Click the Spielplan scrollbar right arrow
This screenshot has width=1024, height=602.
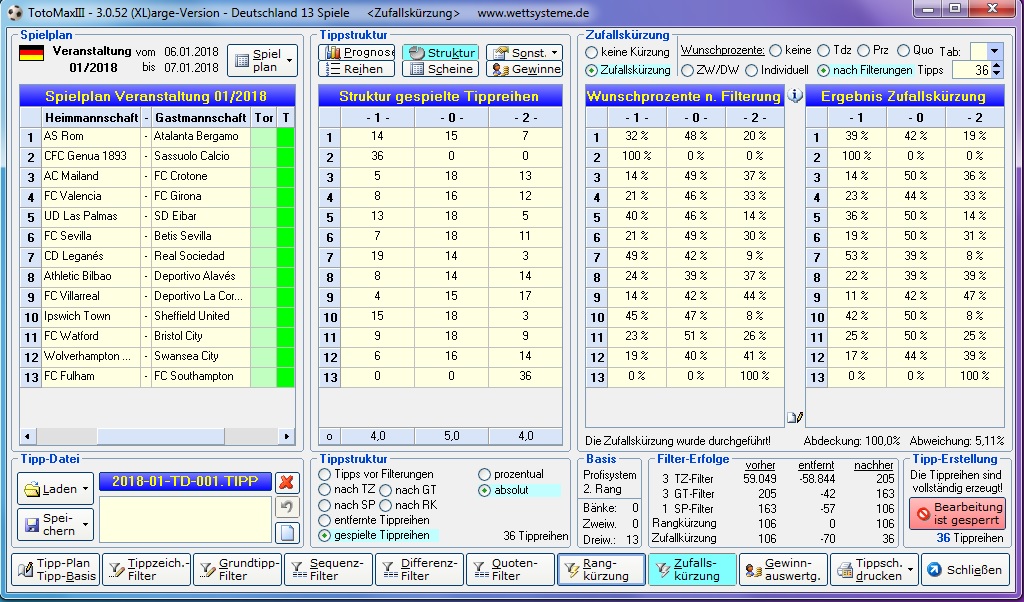287,436
